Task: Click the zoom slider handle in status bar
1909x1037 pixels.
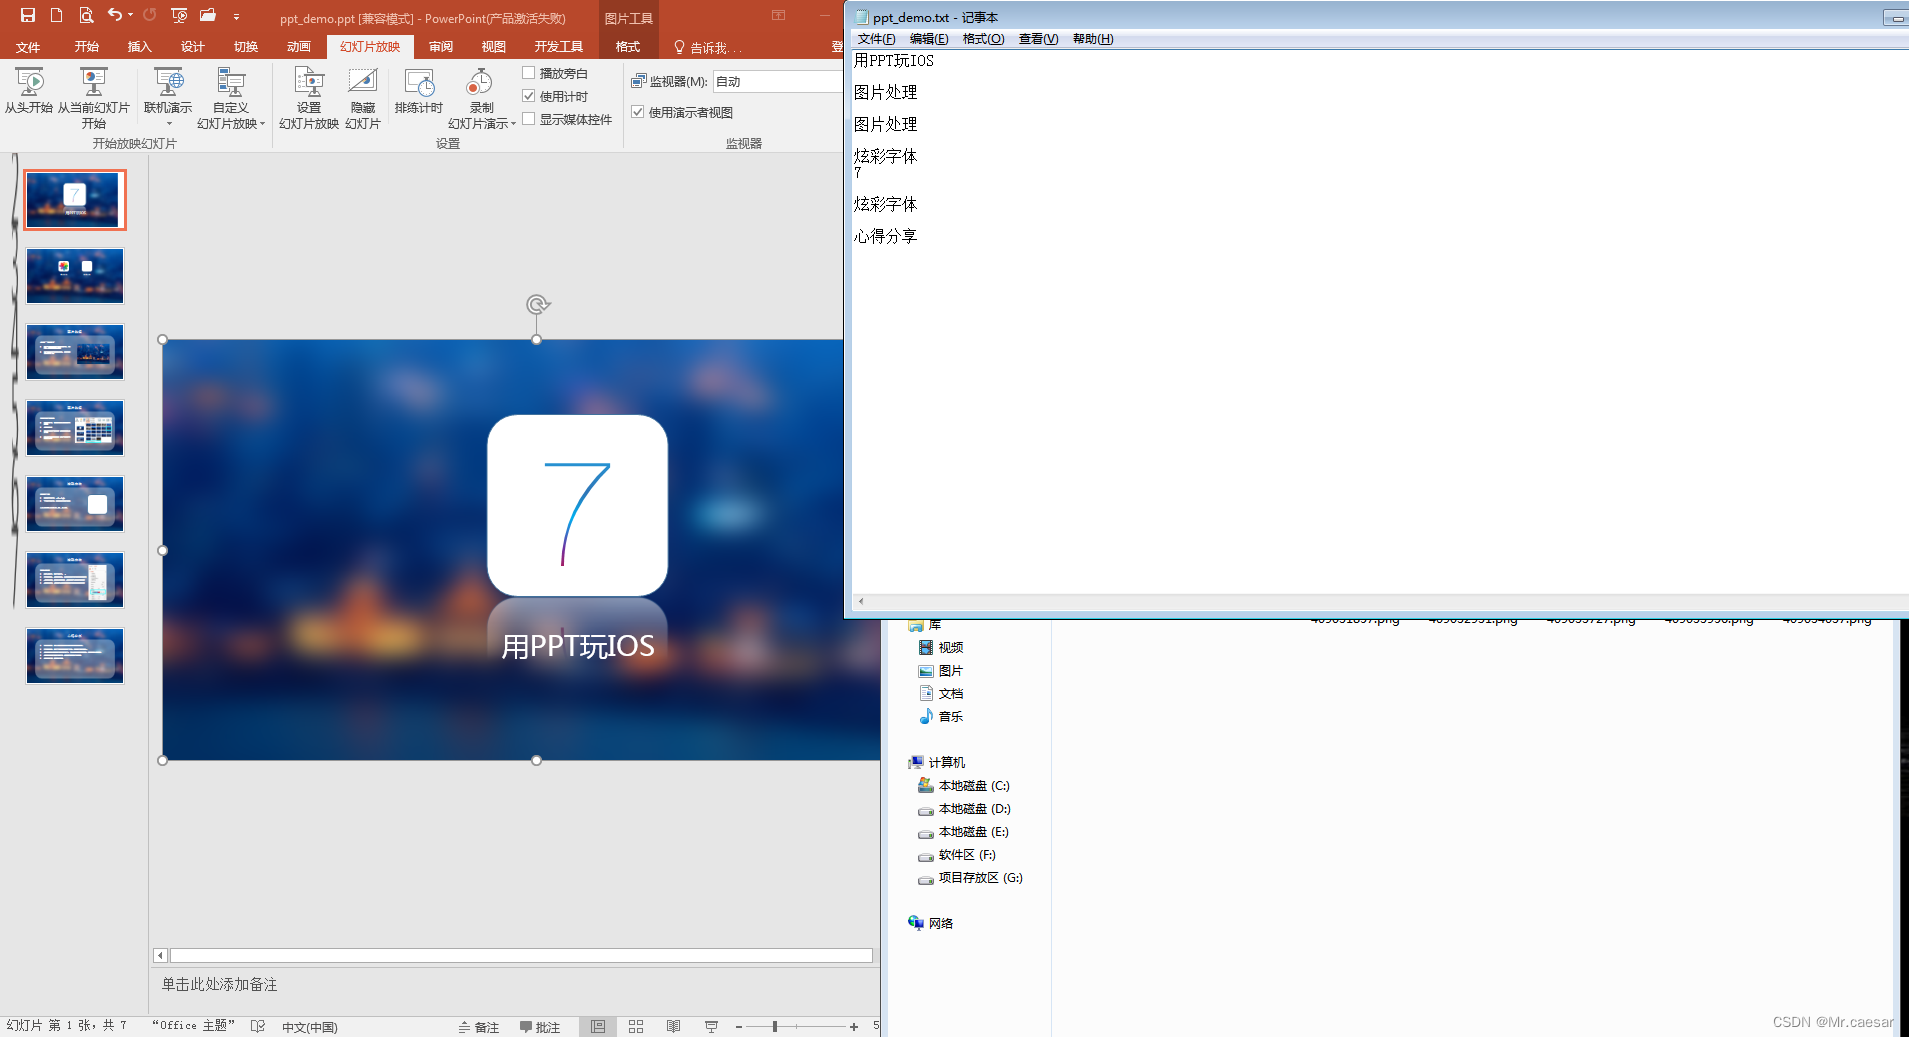Action: (775, 1027)
